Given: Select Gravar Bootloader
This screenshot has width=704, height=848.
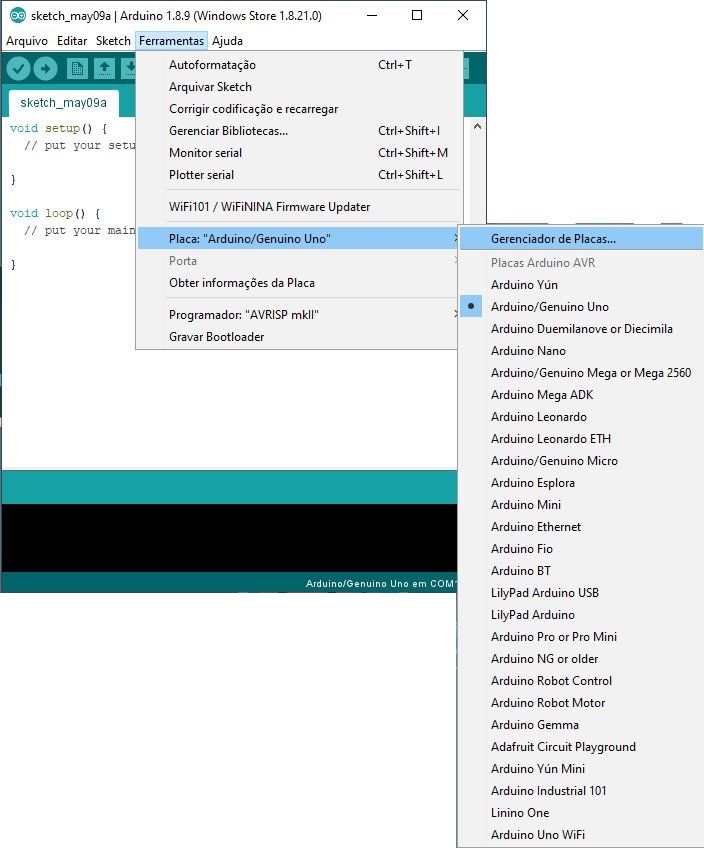Looking at the screenshot, I should coord(298,337).
